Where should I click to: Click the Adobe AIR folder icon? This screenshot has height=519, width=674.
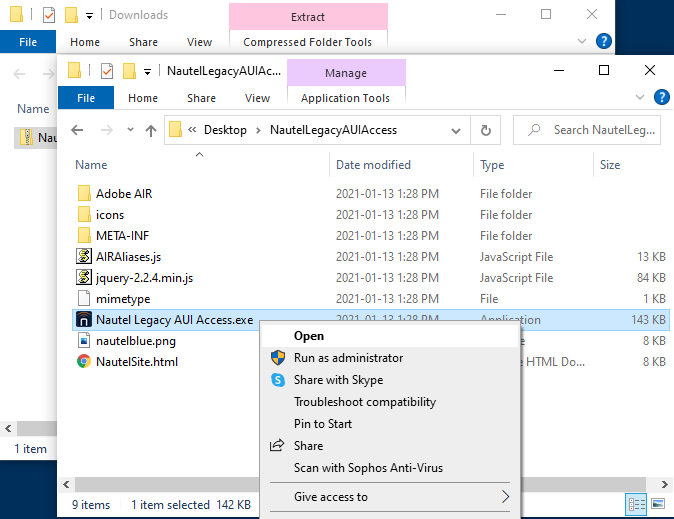click(84, 193)
